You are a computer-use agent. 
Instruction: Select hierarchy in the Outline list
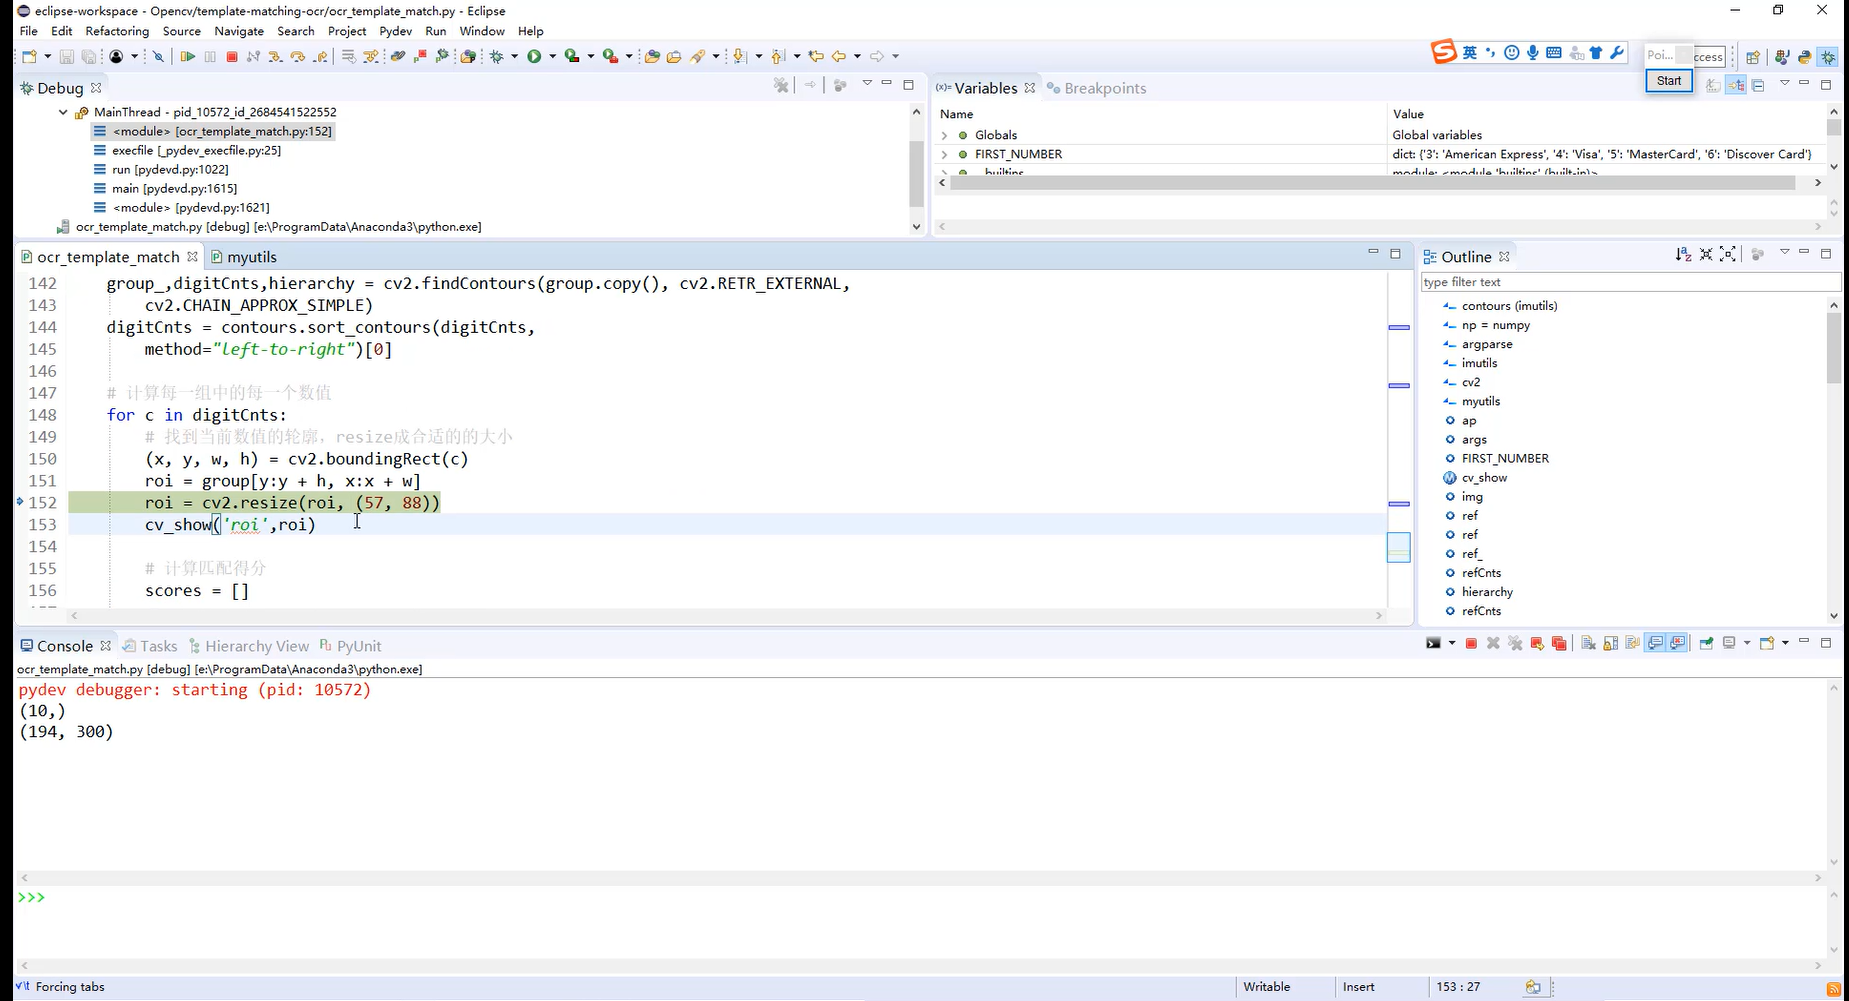pyautogui.click(x=1487, y=592)
